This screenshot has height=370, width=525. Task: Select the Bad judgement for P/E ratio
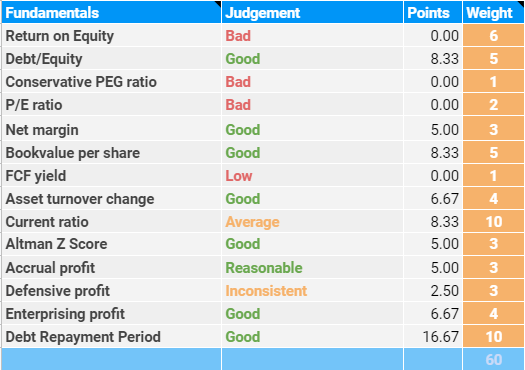click(238, 105)
